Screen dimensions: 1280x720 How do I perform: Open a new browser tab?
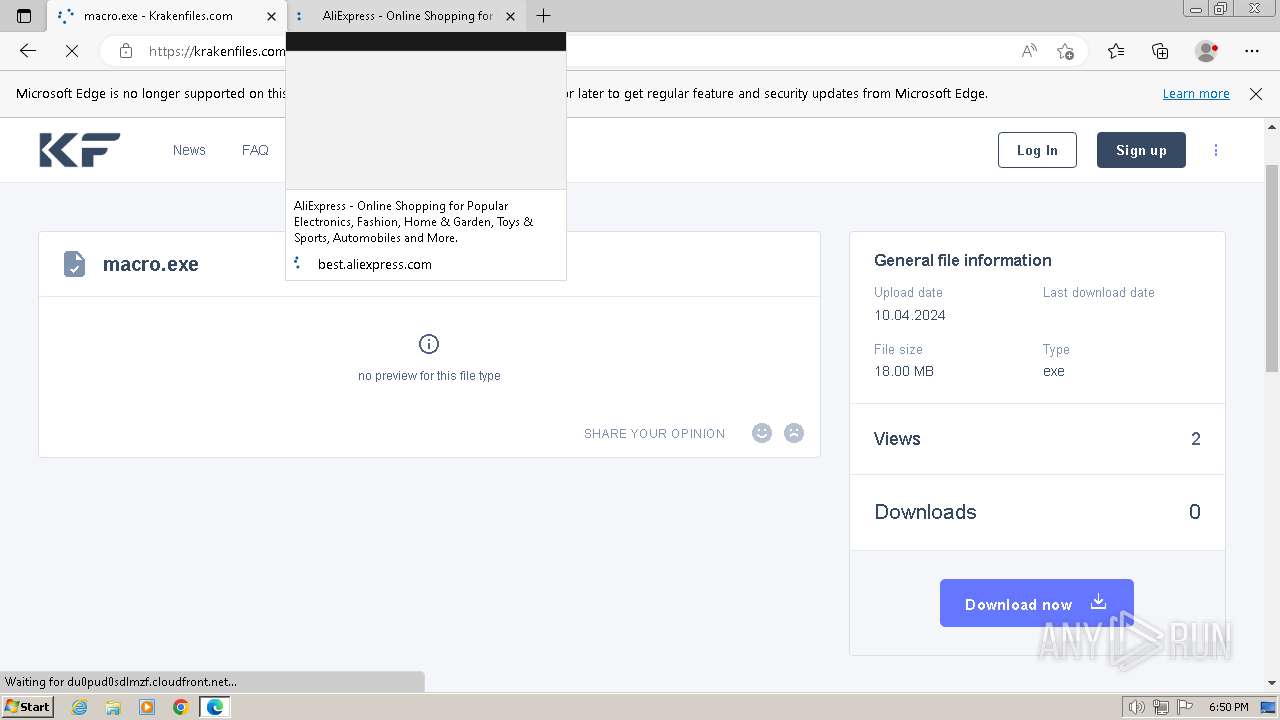coord(543,16)
